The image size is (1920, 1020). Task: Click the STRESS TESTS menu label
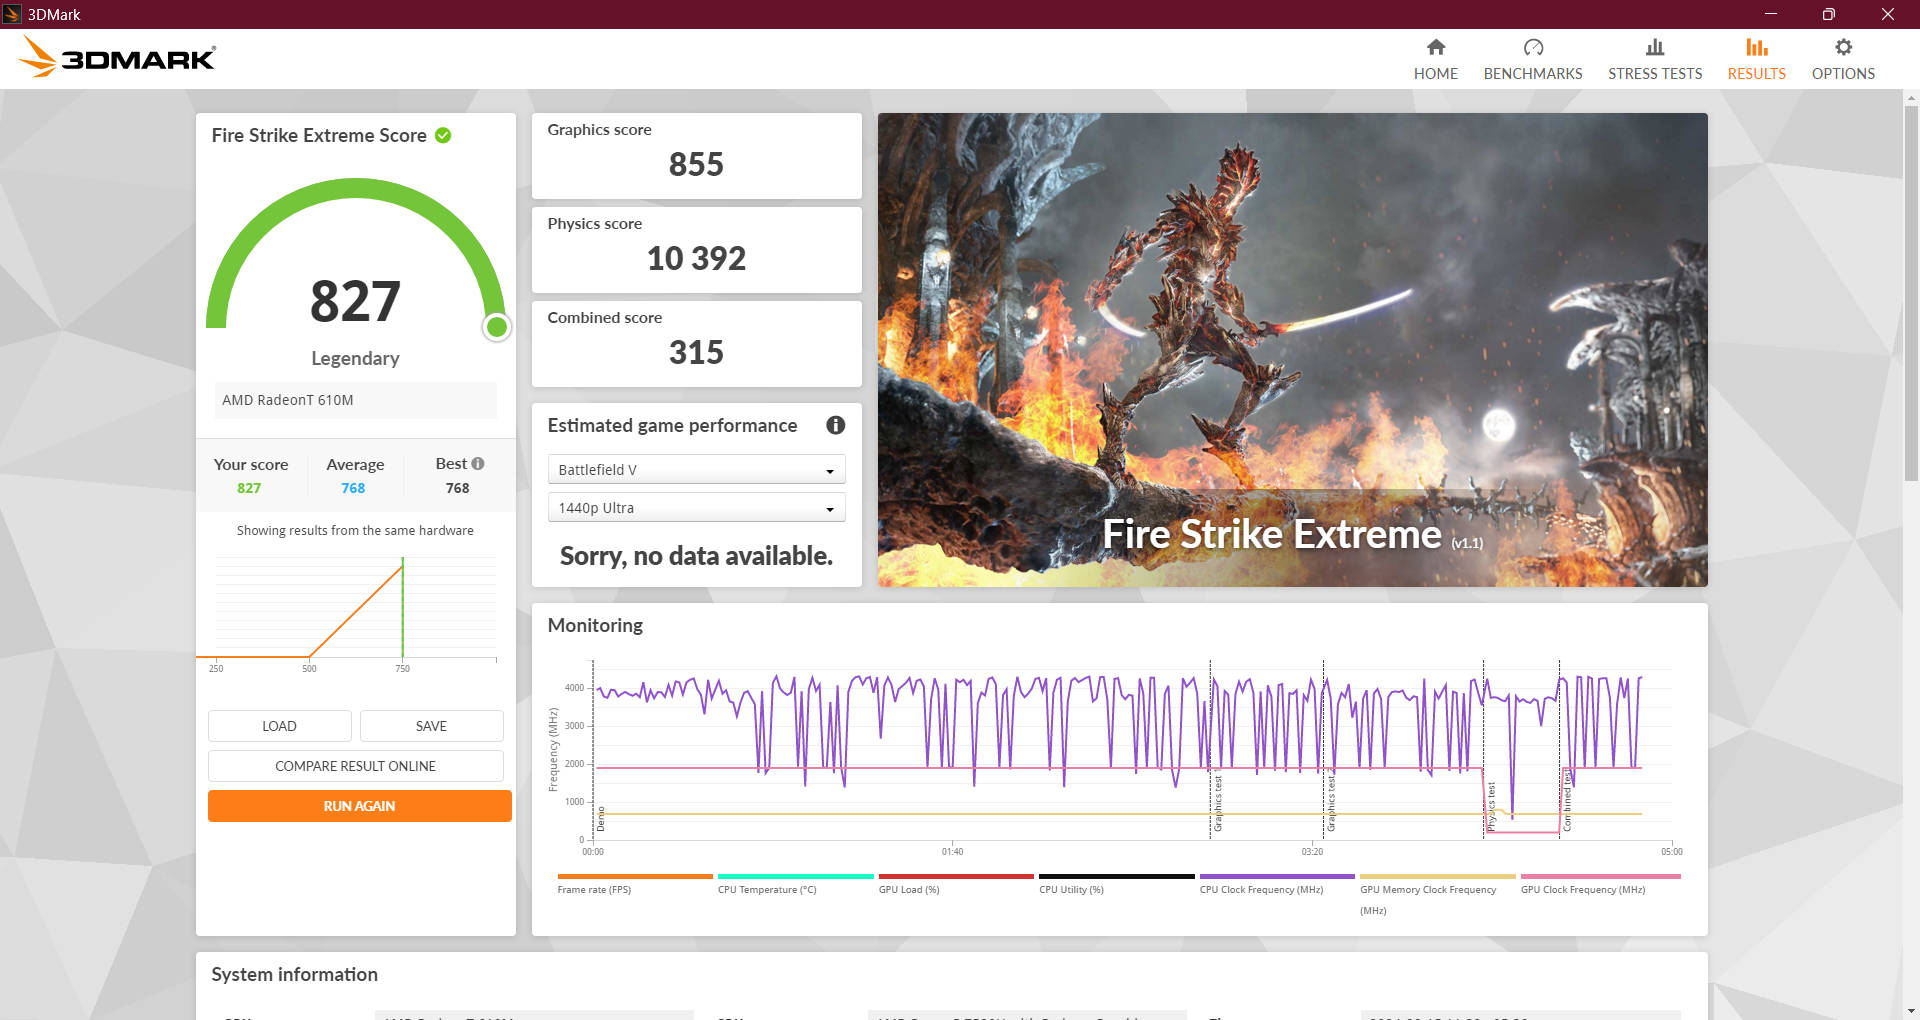1655,74
